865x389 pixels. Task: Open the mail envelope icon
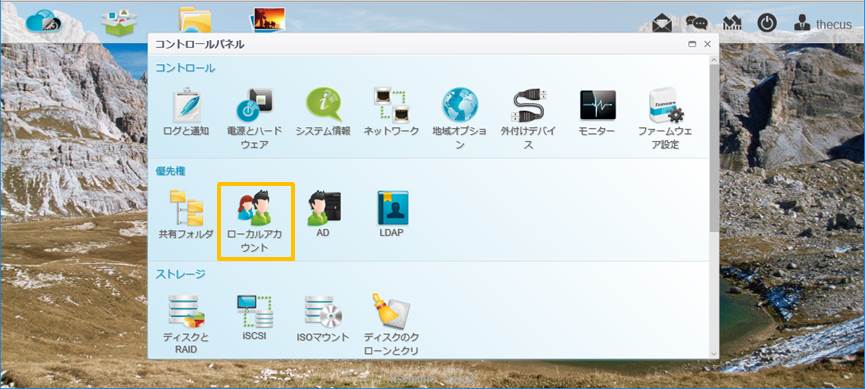662,23
